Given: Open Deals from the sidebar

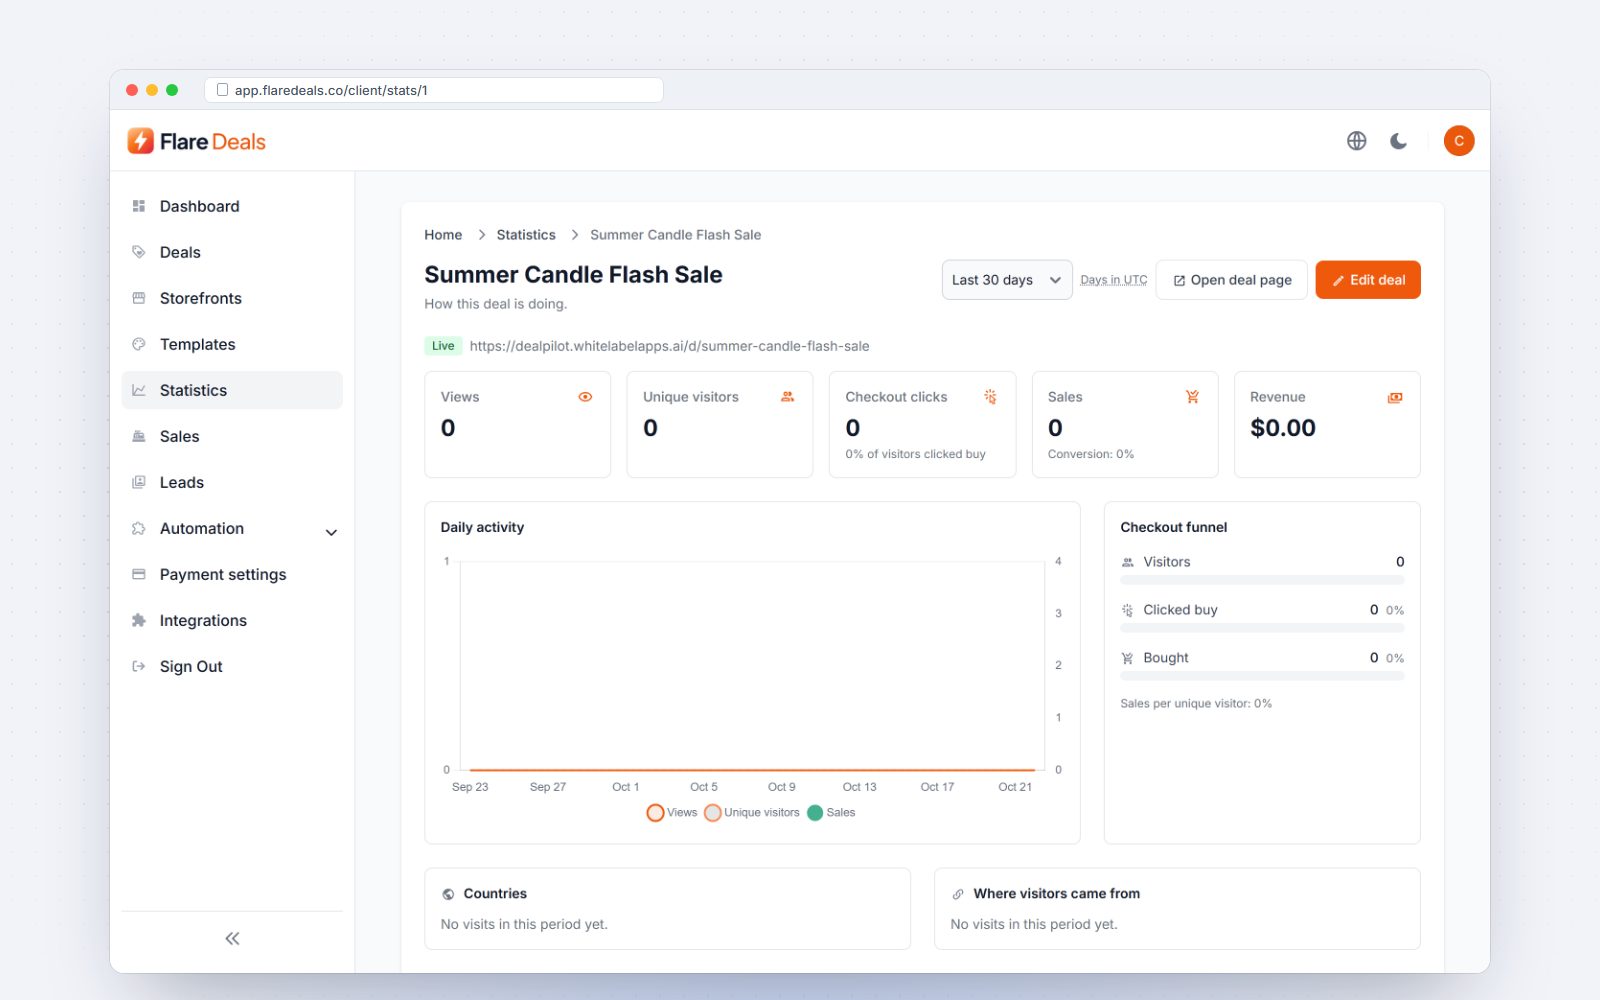Looking at the screenshot, I should pos(232,252).
